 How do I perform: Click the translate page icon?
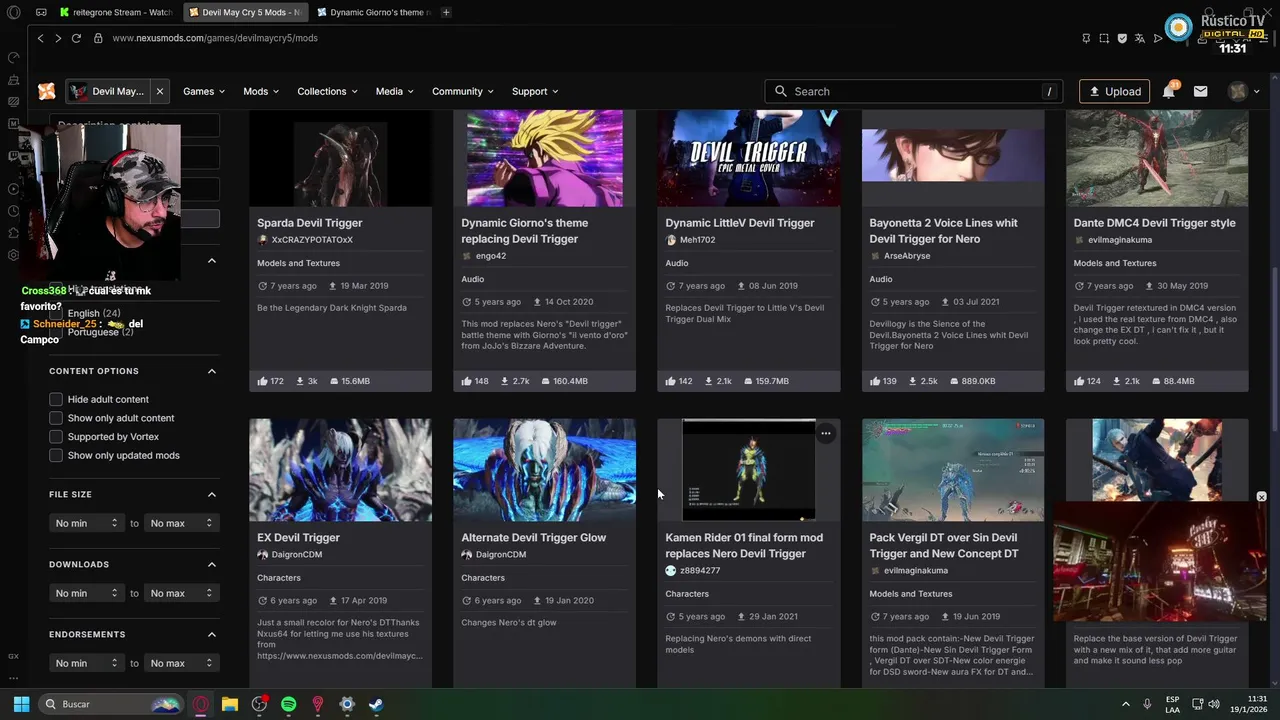1140,38
